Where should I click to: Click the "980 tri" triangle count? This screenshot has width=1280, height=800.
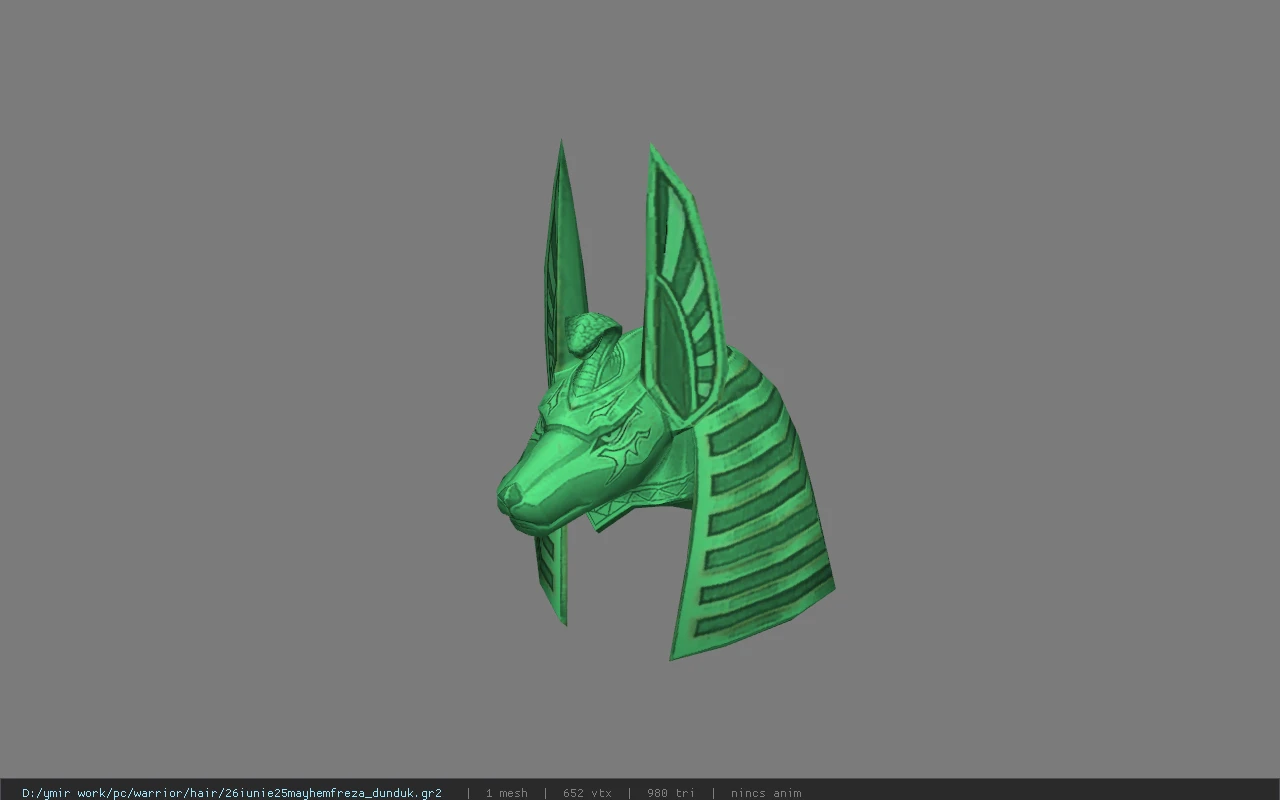coord(670,793)
